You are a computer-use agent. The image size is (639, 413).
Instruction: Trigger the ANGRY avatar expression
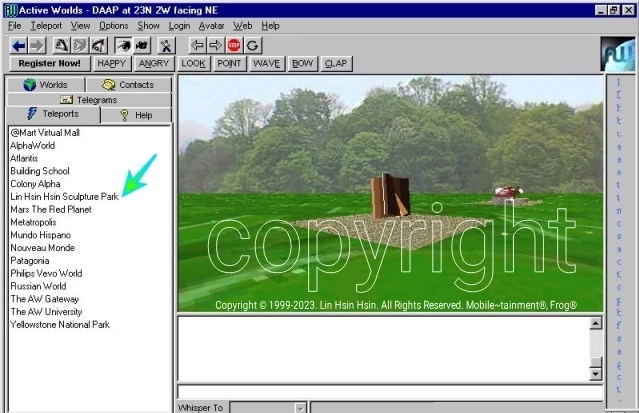click(x=154, y=64)
